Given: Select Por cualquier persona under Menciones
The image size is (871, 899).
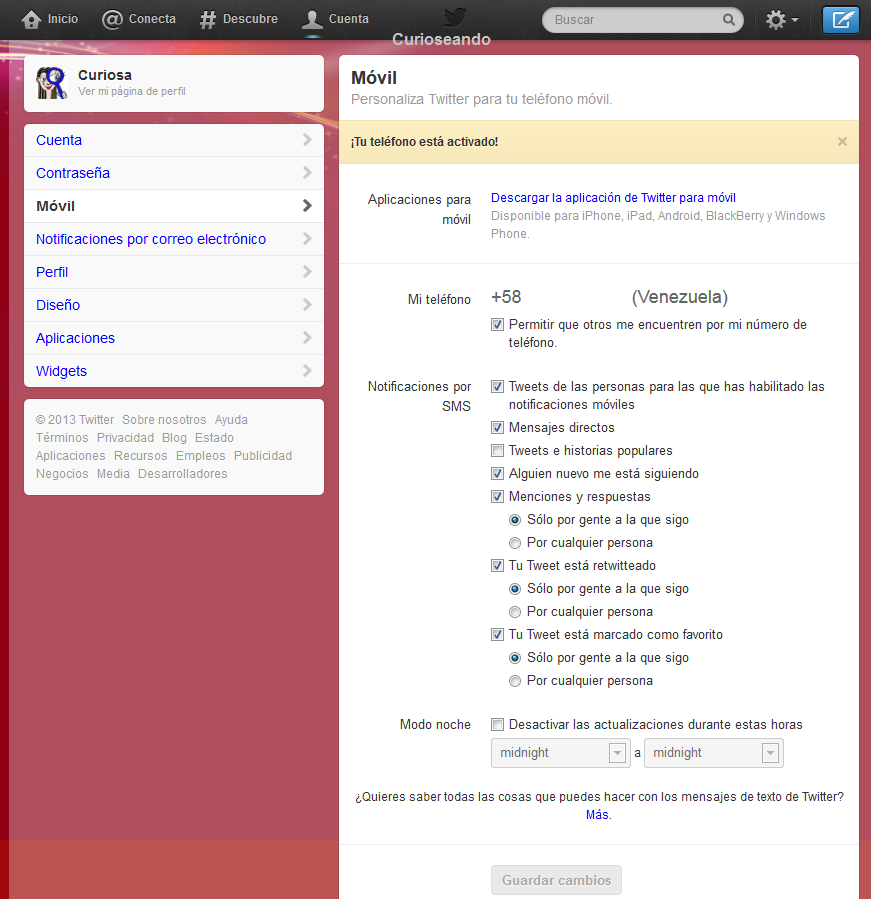Looking at the screenshot, I should [515, 543].
